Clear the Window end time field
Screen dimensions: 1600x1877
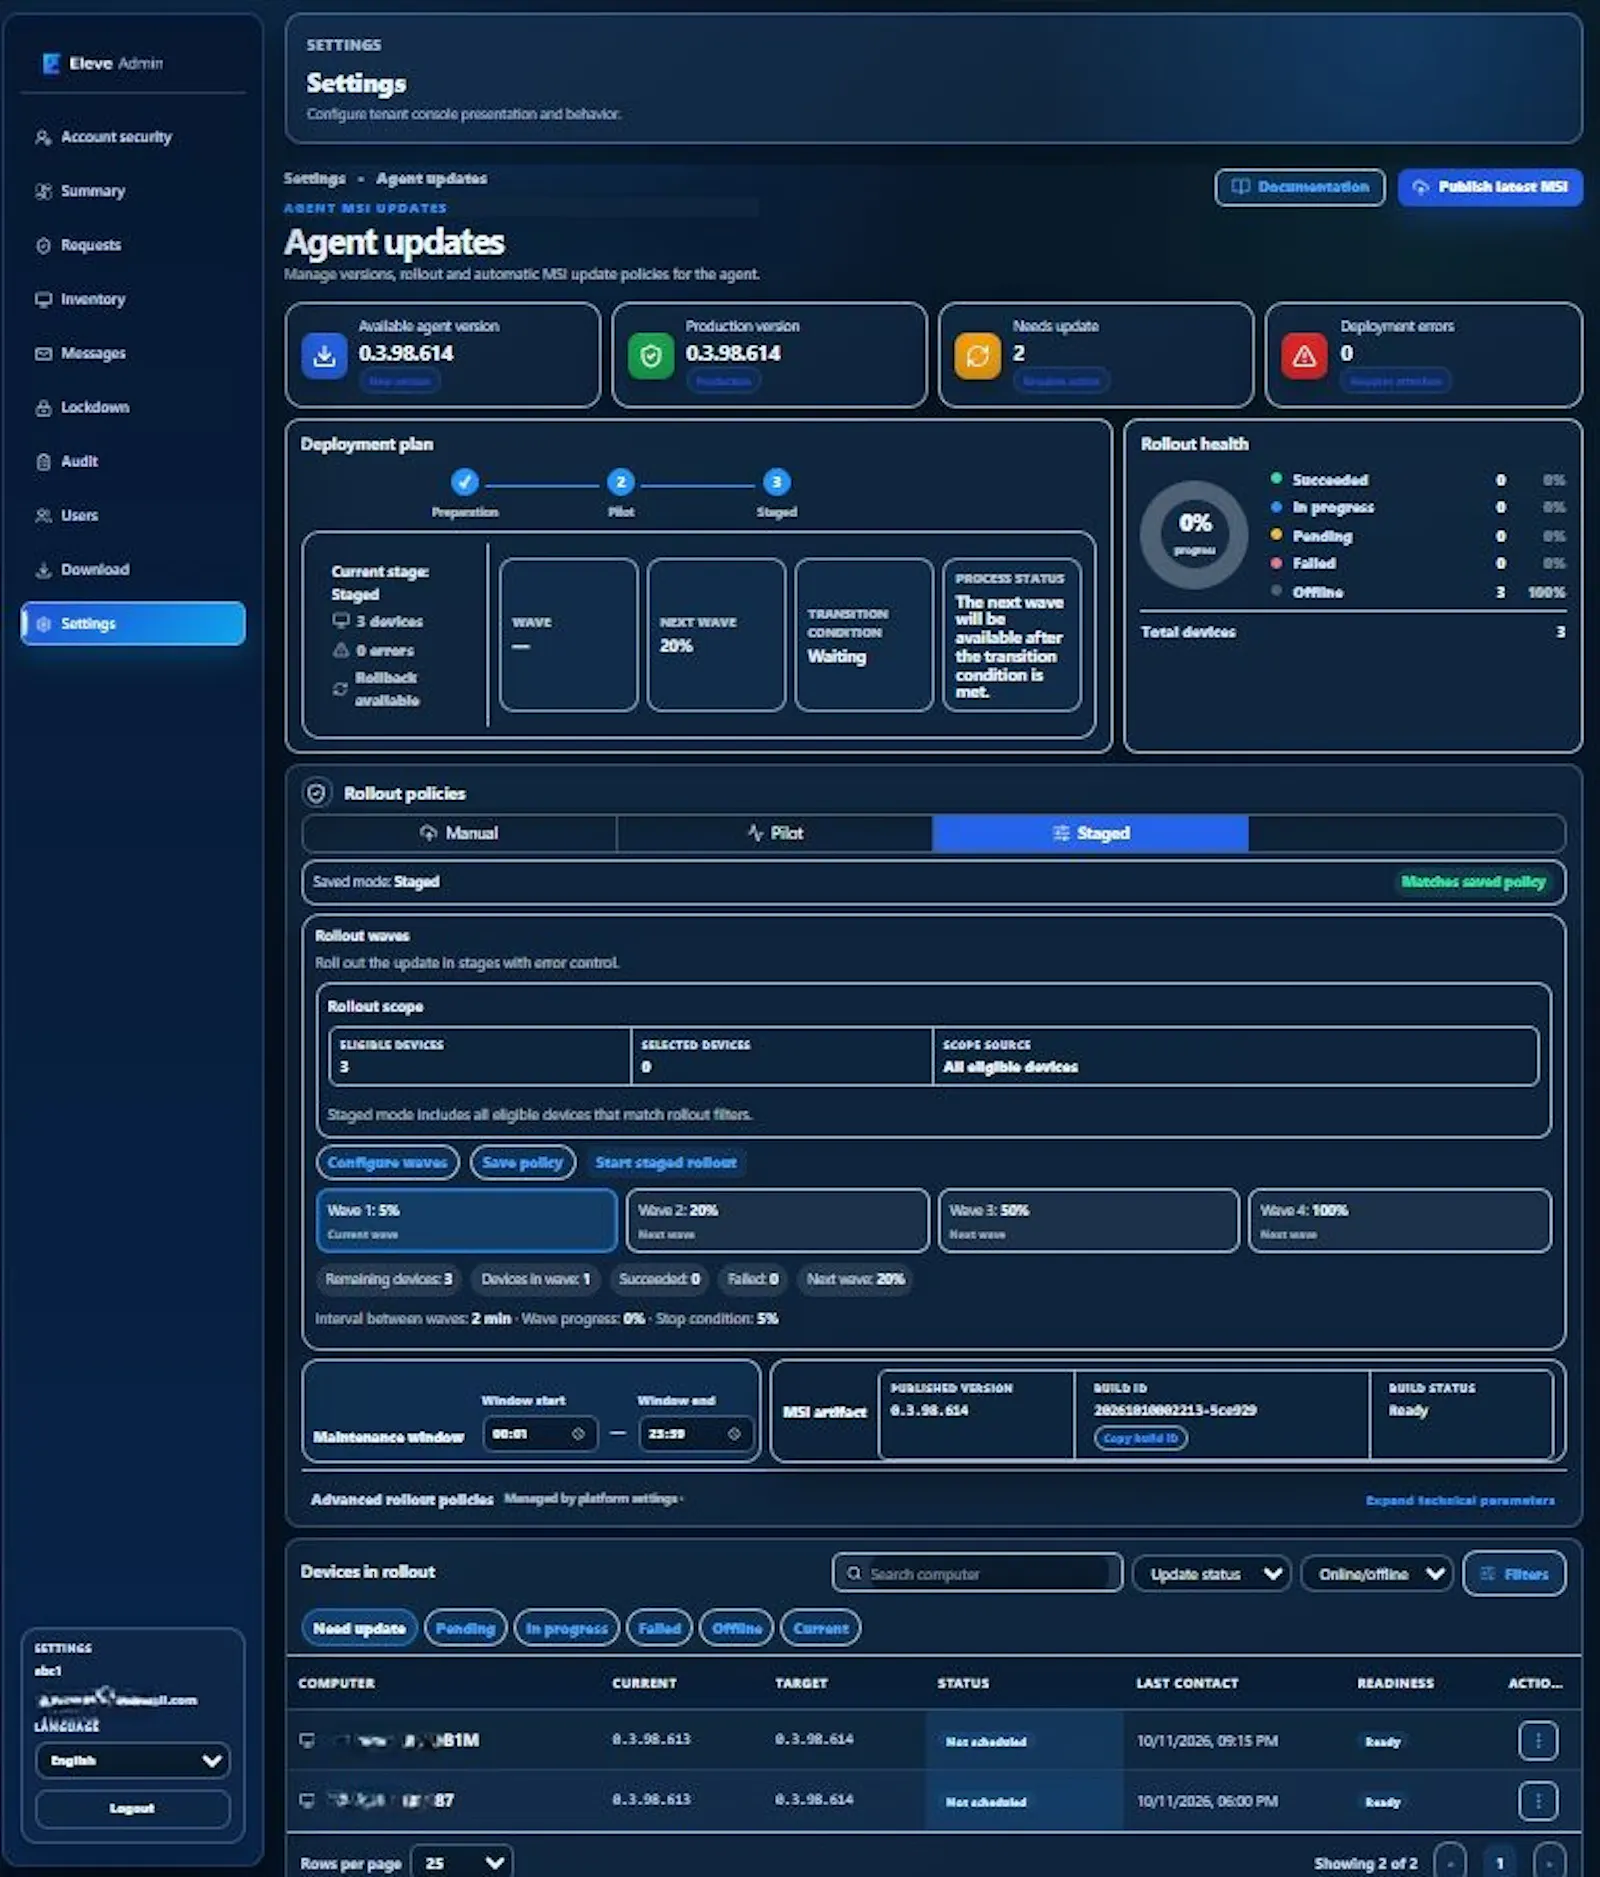click(x=734, y=1435)
